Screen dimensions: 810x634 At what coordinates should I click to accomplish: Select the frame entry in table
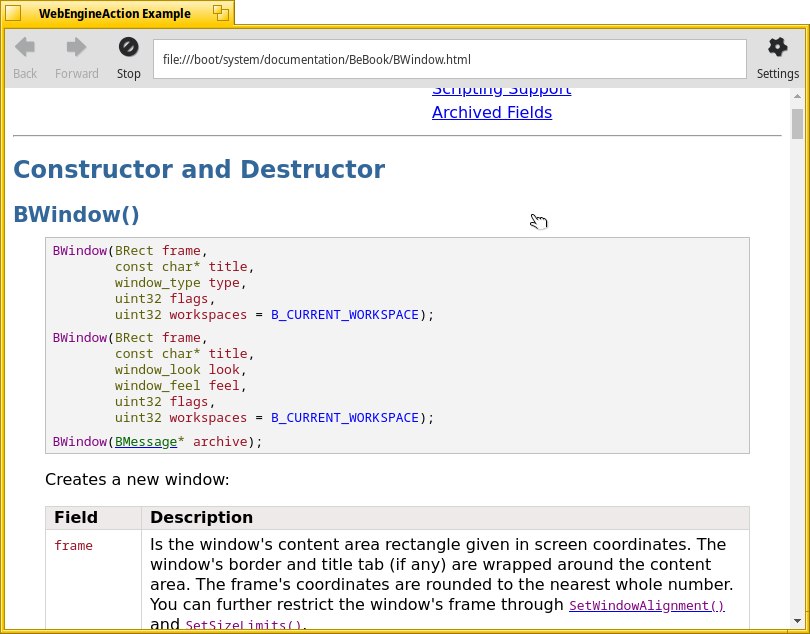[73, 546]
